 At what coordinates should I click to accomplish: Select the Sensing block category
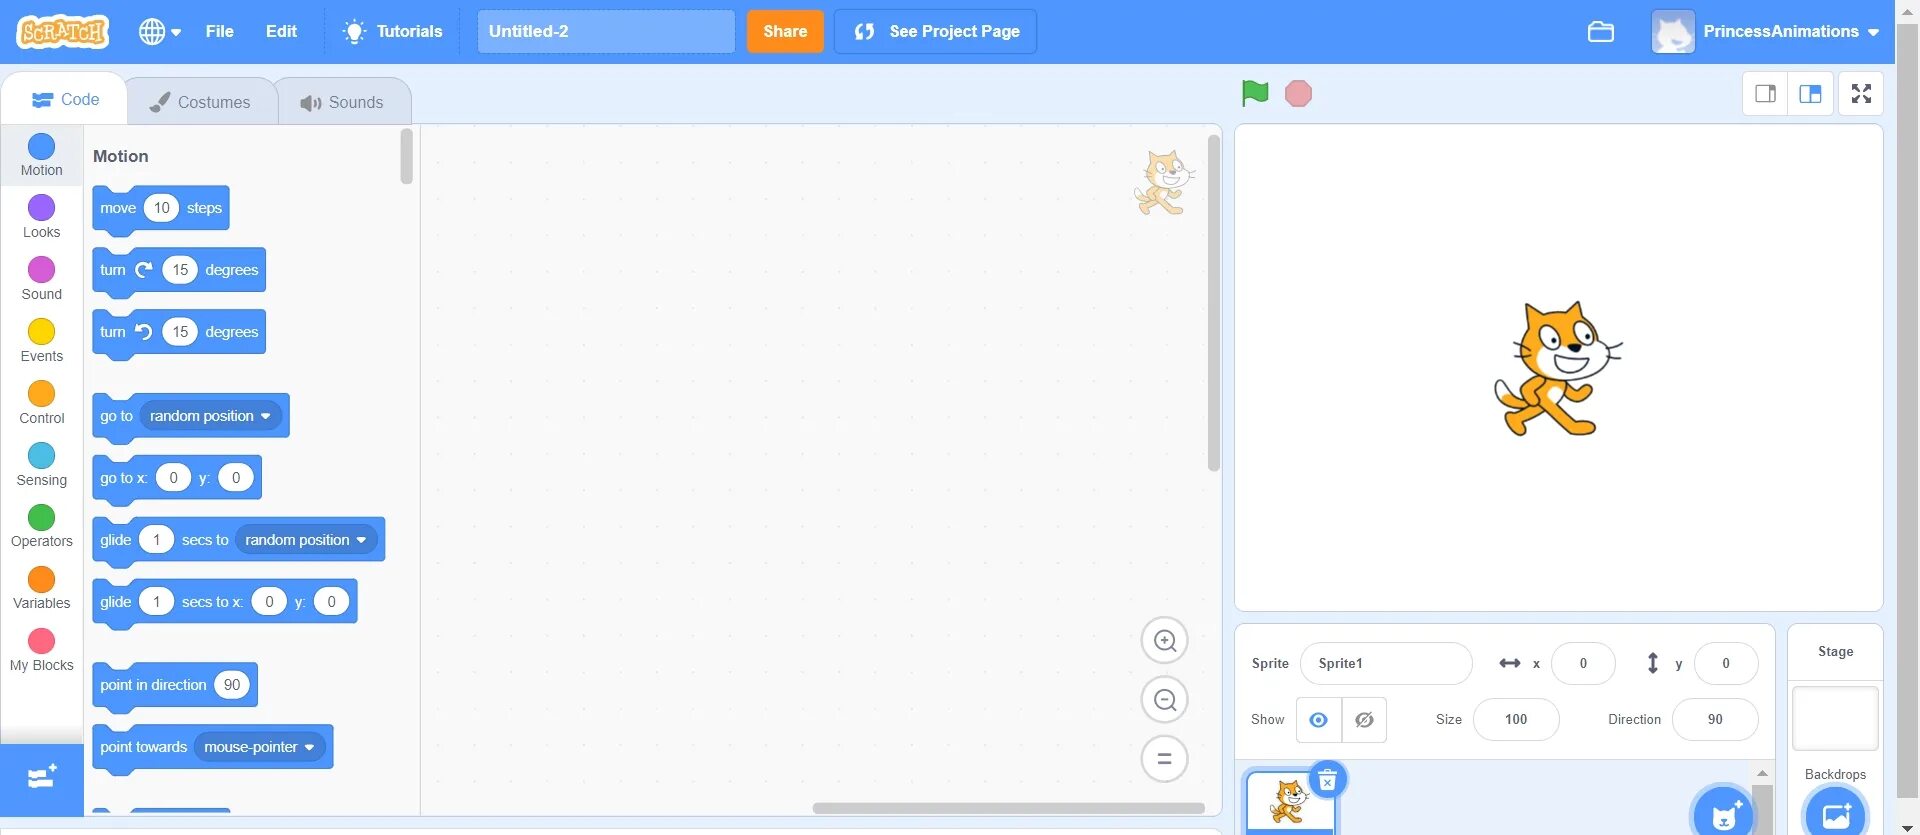click(x=41, y=465)
